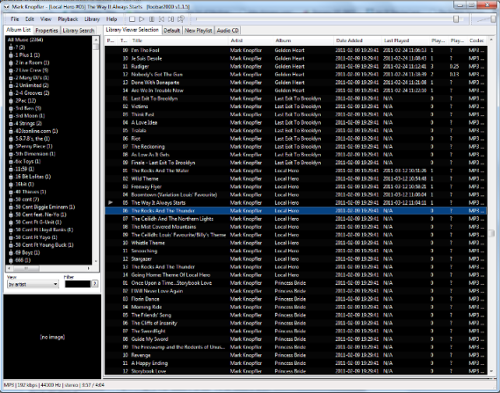
Task: Sort by the Title column header
Action: pyautogui.click(x=179, y=40)
